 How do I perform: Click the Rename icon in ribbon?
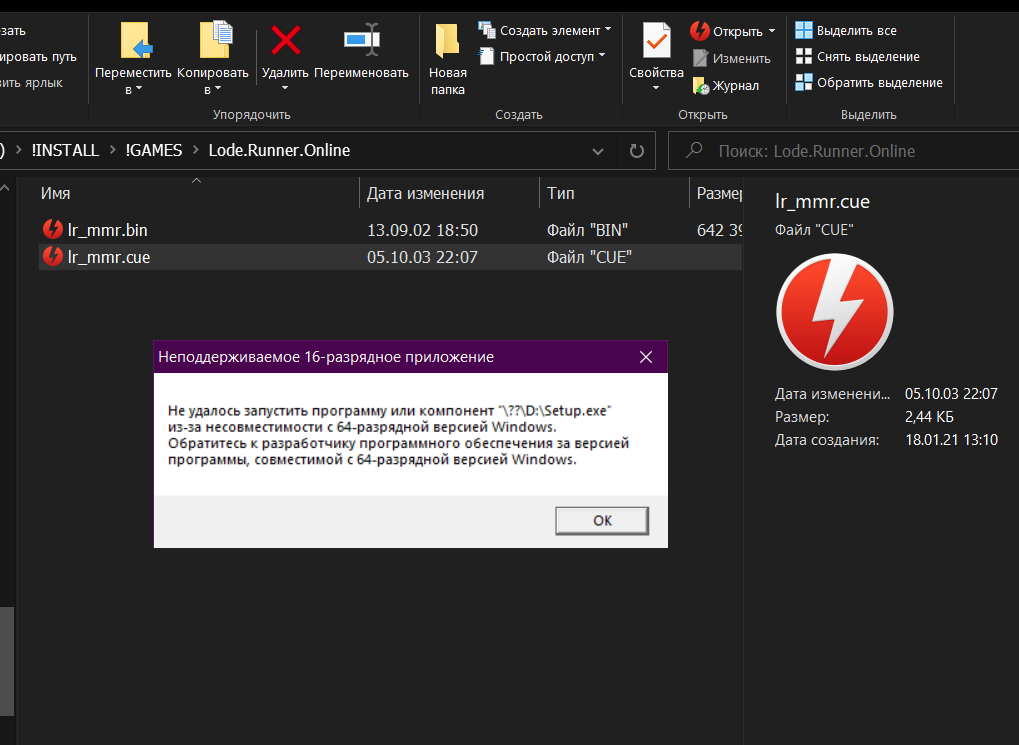(x=361, y=40)
